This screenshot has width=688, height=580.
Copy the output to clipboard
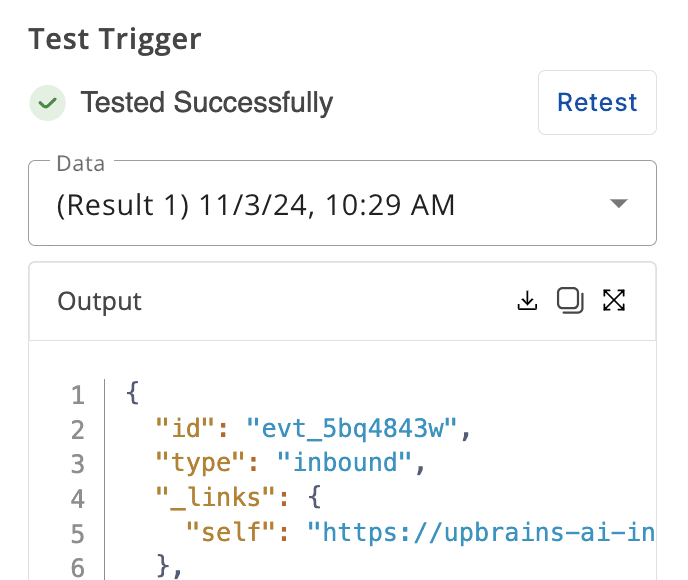pos(570,300)
